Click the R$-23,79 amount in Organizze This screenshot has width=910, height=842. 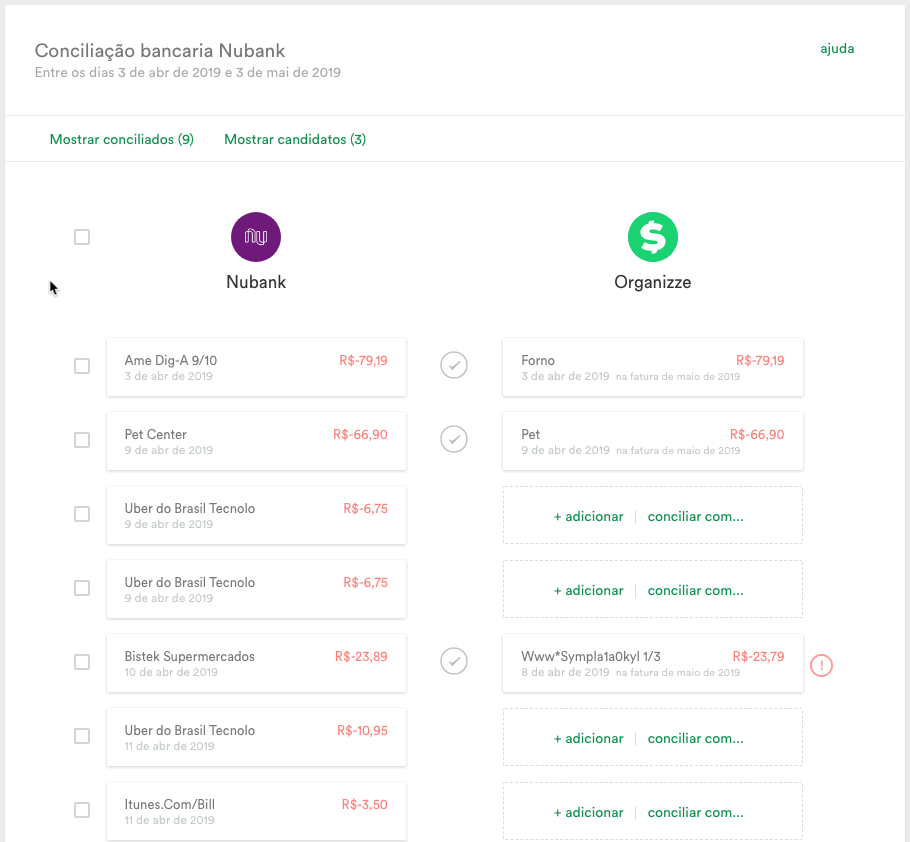click(x=758, y=656)
